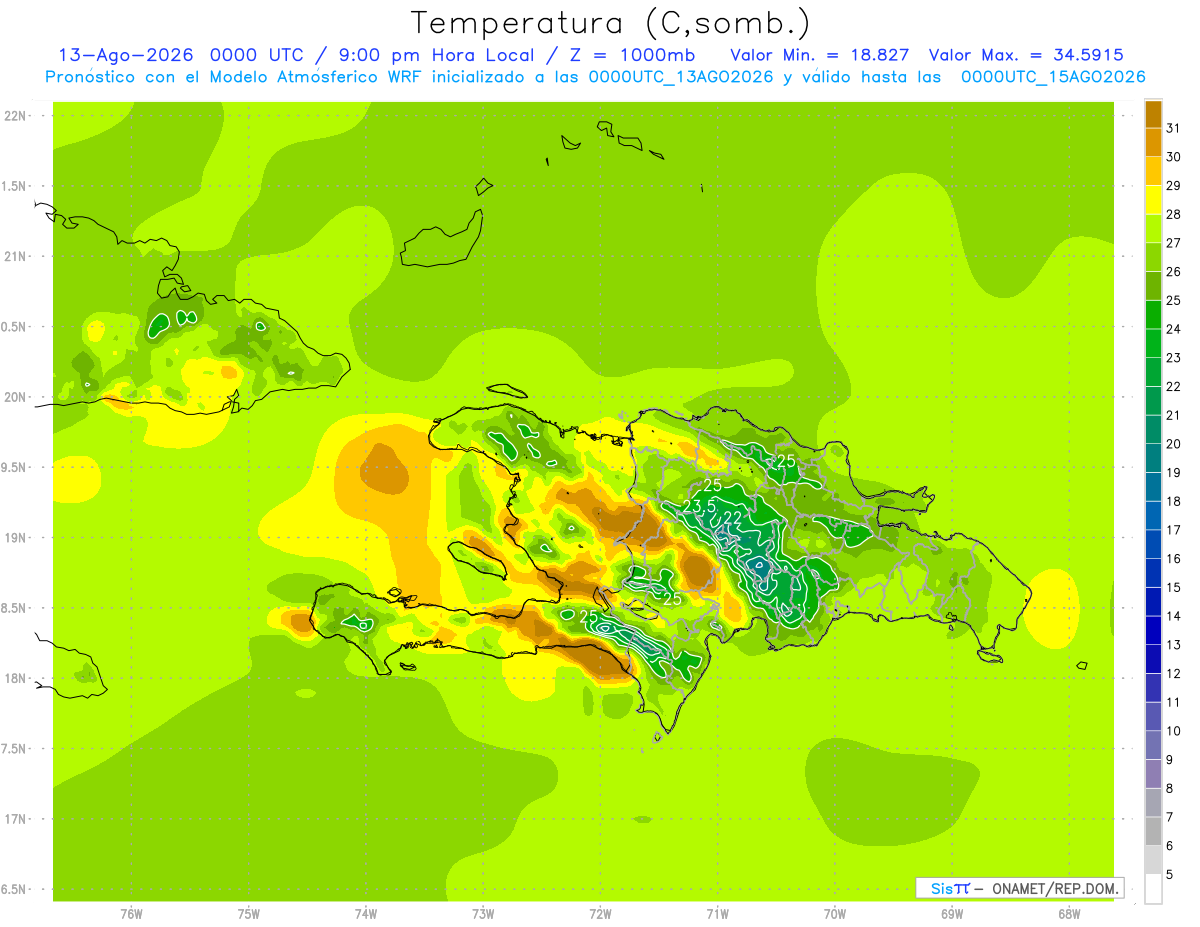Image resolution: width=1200 pixels, height=927 pixels.
Task: Click the "19N" latitude label
Action: [15, 538]
